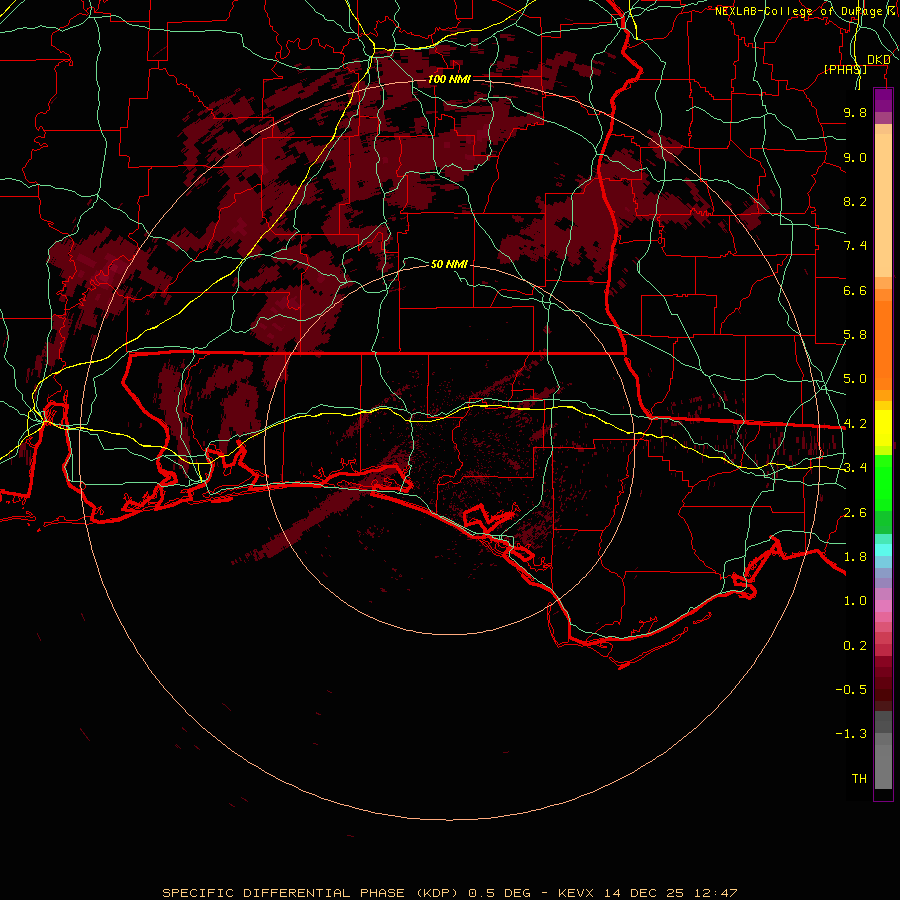Pick the purple swatch atop the color scale

[x=883, y=100]
